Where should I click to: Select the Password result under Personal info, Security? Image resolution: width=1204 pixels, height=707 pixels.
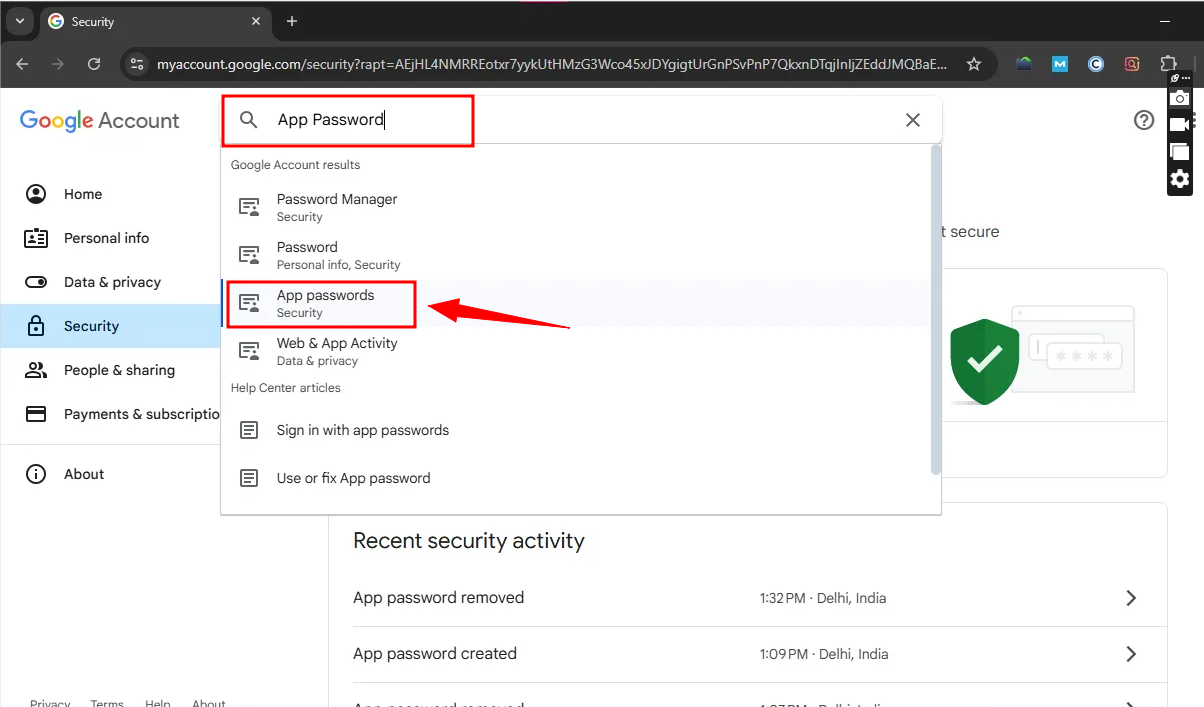pyautogui.click(x=576, y=255)
